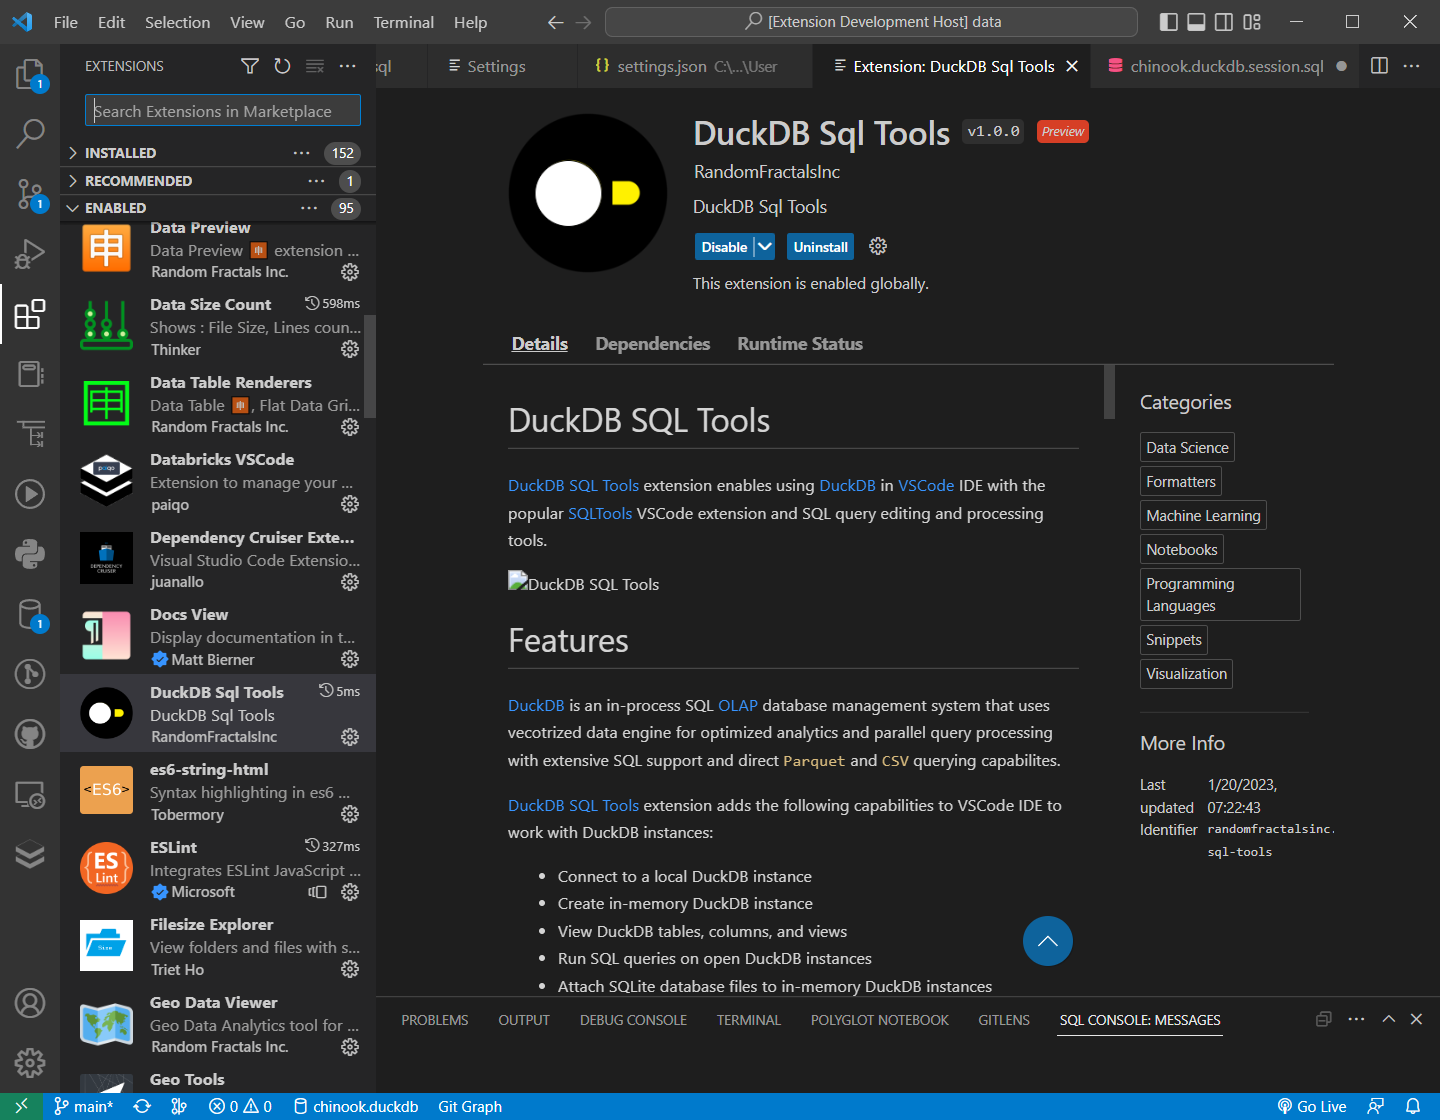Open the Python icon in activity bar
The height and width of the screenshot is (1120, 1440).
coord(30,554)
